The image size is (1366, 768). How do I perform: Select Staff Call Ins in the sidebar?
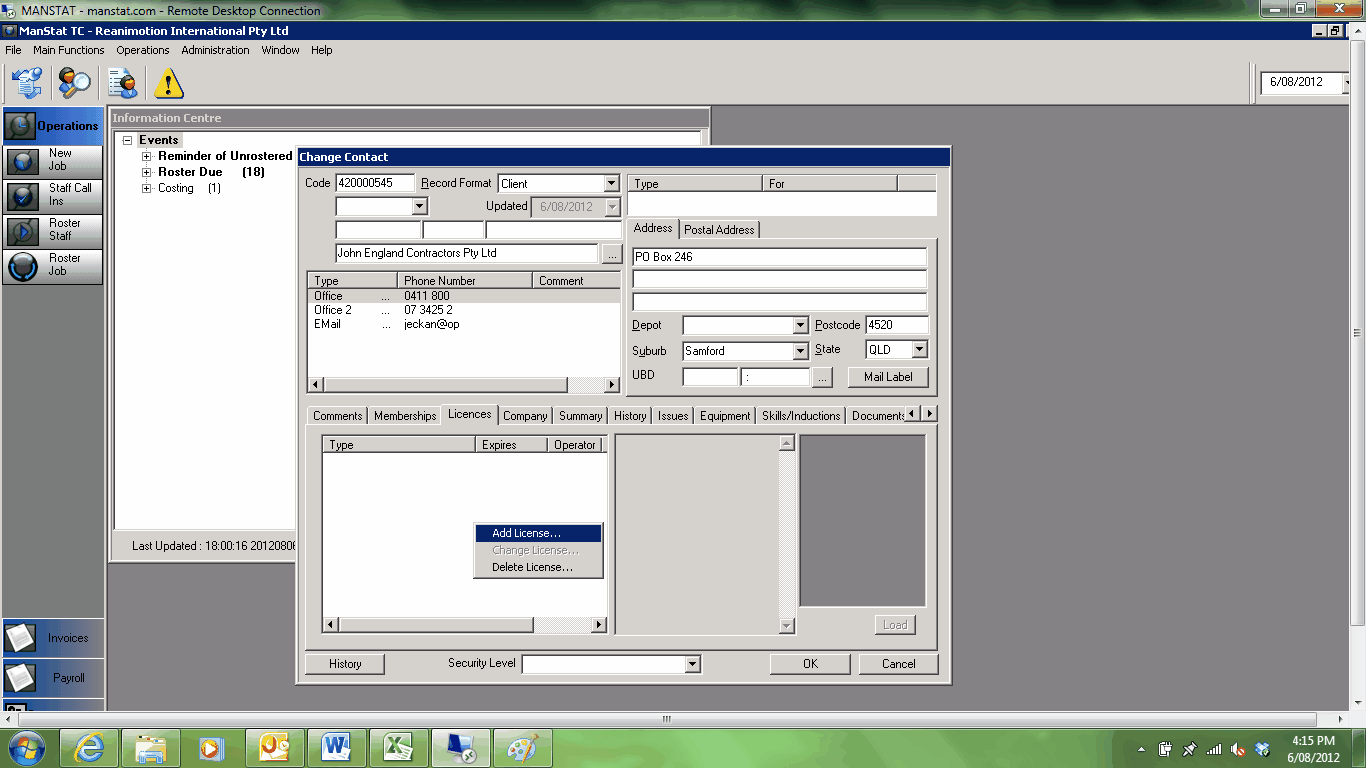(x=53, y=195)
